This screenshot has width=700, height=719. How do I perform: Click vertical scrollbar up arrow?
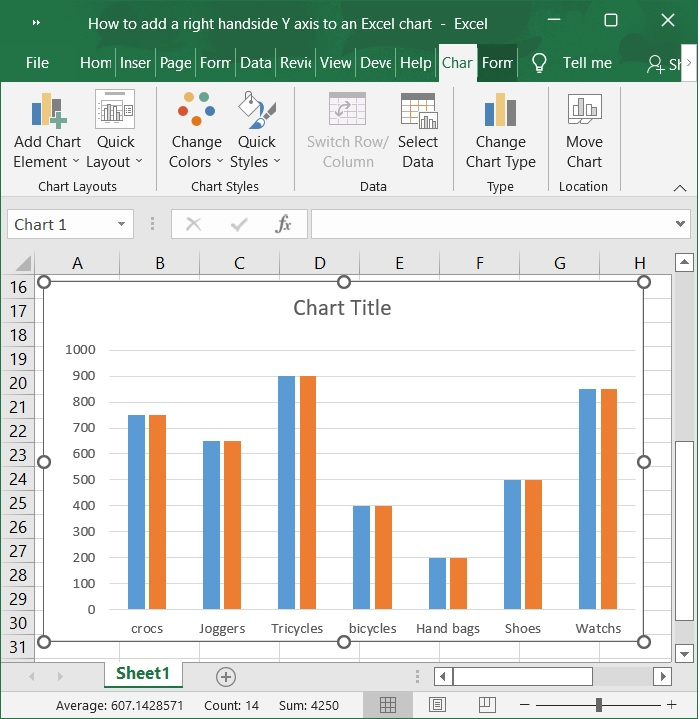(x=684, y=263)
